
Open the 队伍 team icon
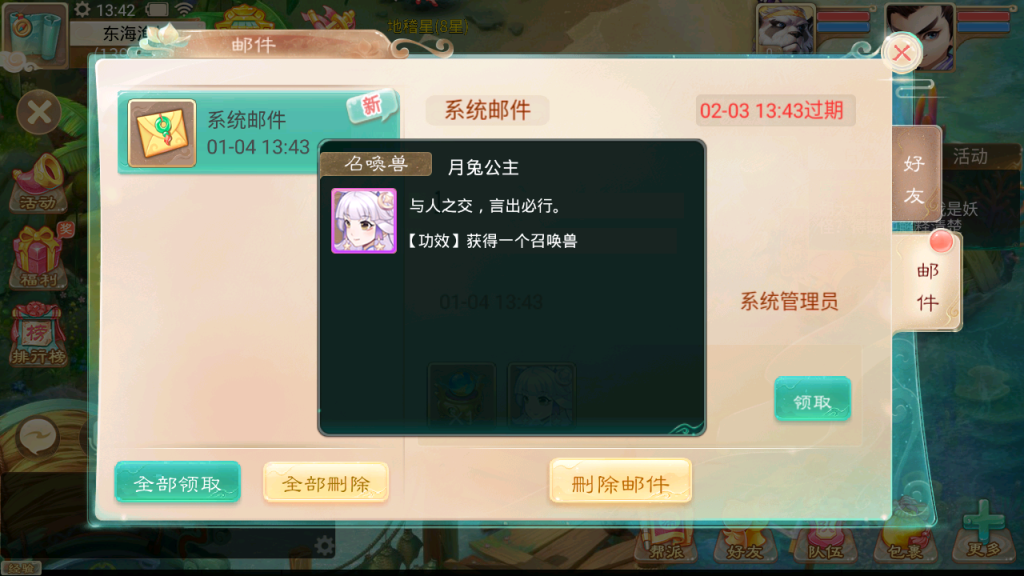825,542
